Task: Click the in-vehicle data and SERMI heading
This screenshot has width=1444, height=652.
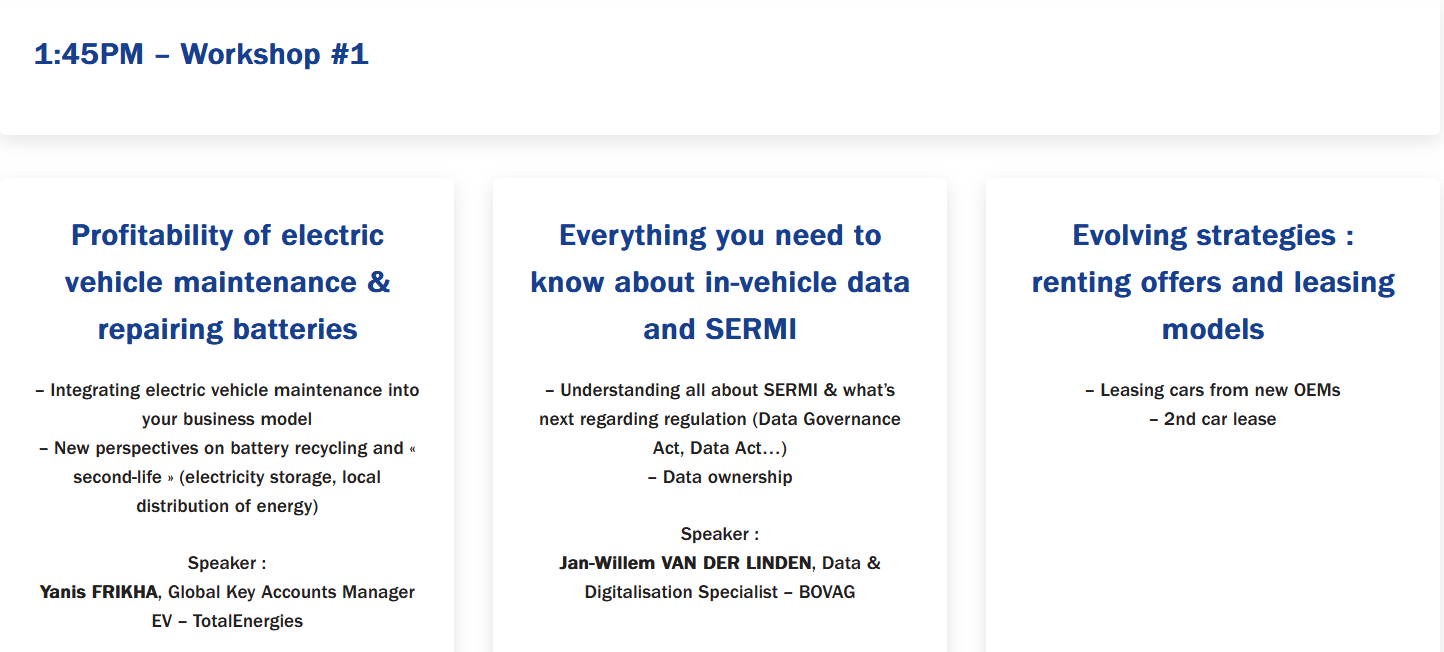Action: pos(719,282)
